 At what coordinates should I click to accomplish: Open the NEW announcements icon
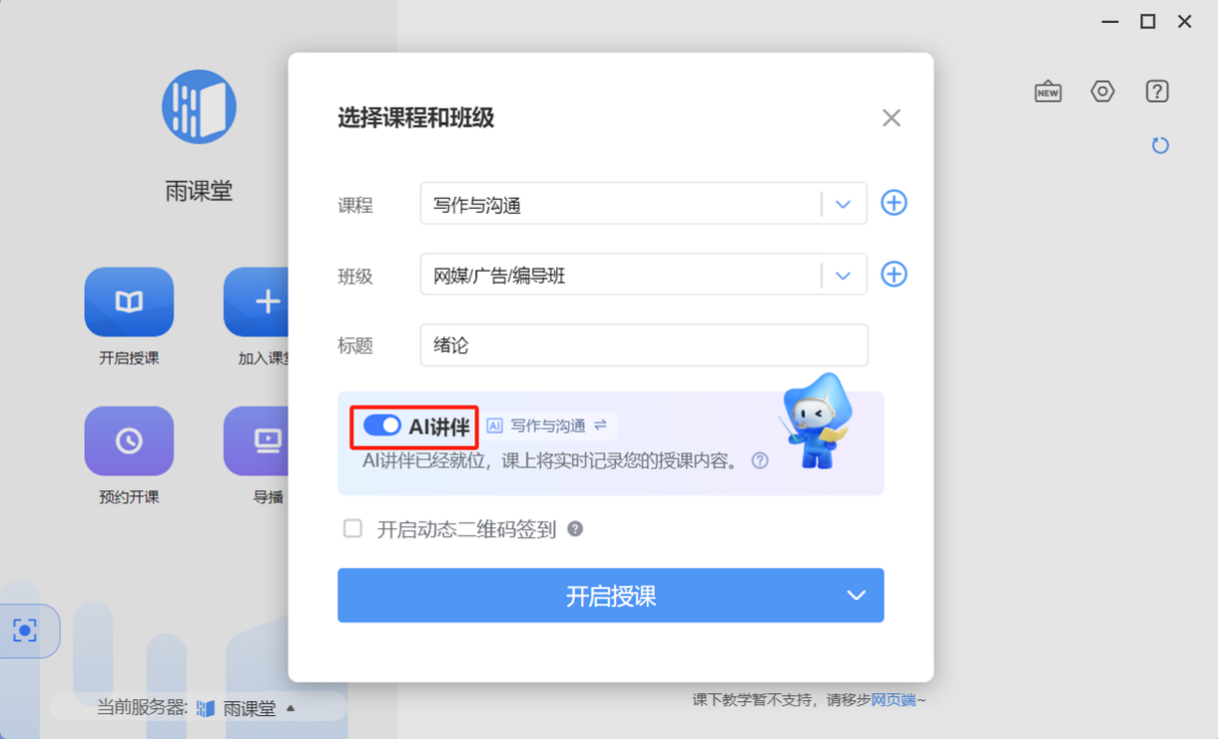1048,92
